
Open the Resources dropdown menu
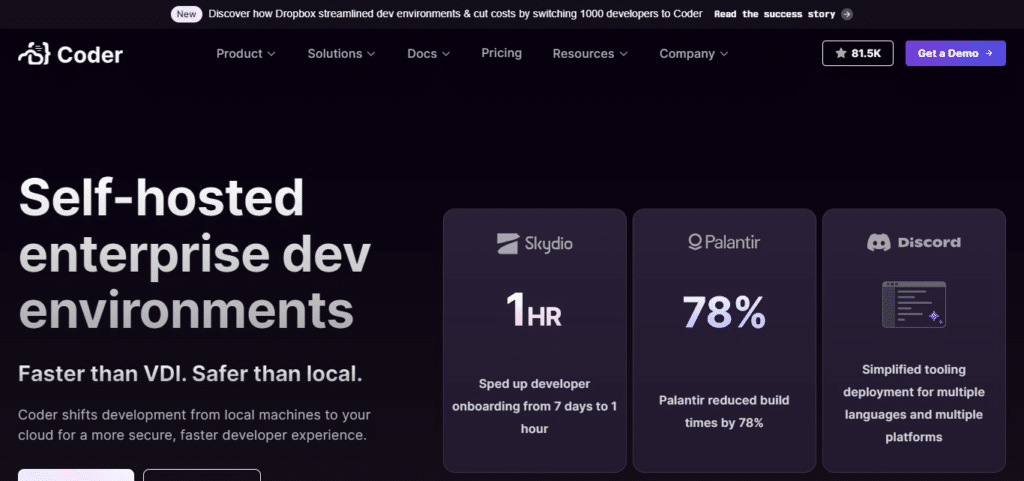[x=590, y=54]
